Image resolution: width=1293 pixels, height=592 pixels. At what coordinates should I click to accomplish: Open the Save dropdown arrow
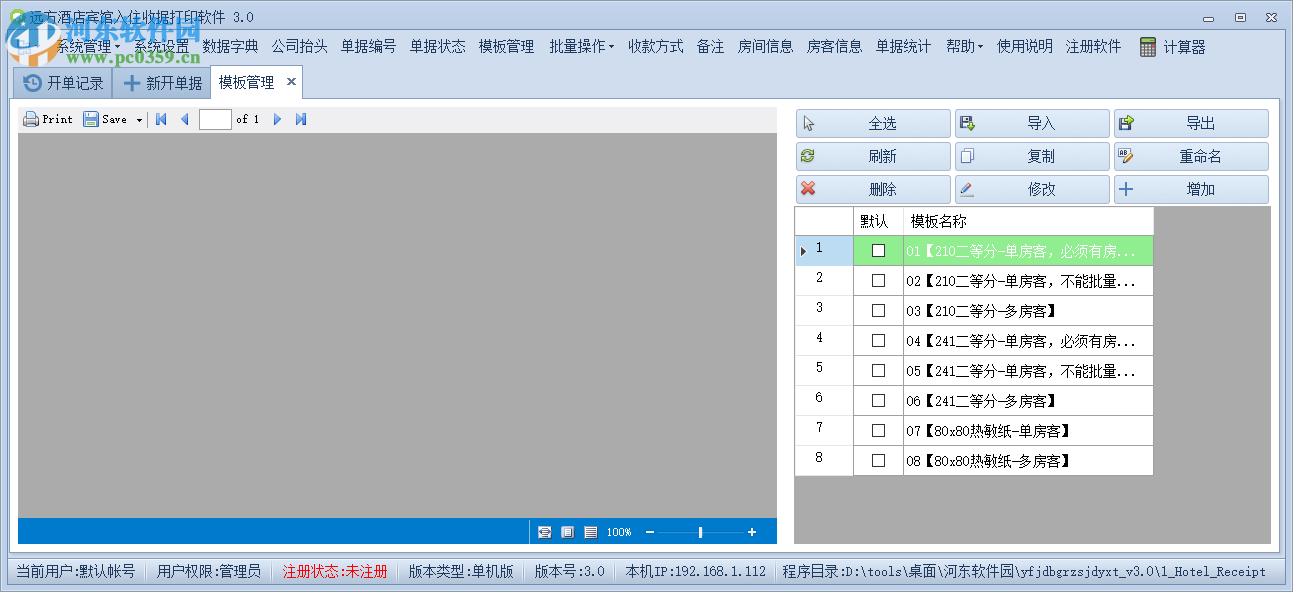139,120
